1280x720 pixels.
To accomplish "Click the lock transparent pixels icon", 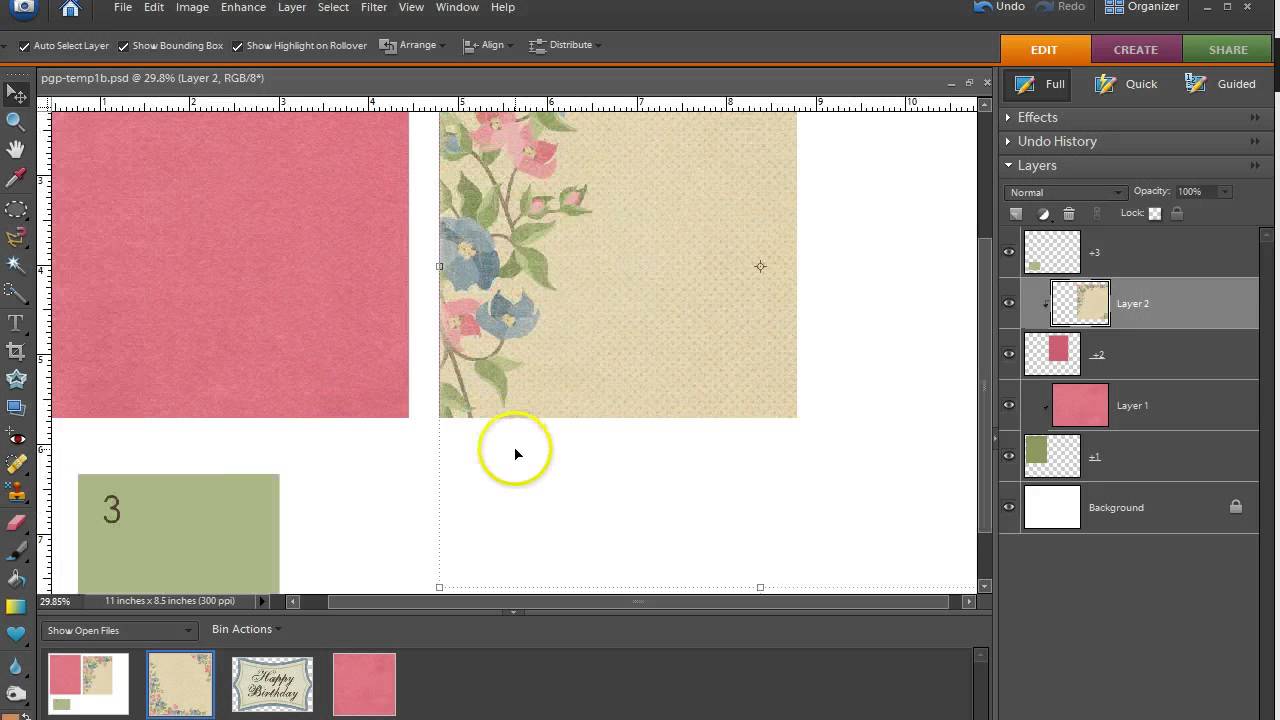I will [x=1155, y=213].
